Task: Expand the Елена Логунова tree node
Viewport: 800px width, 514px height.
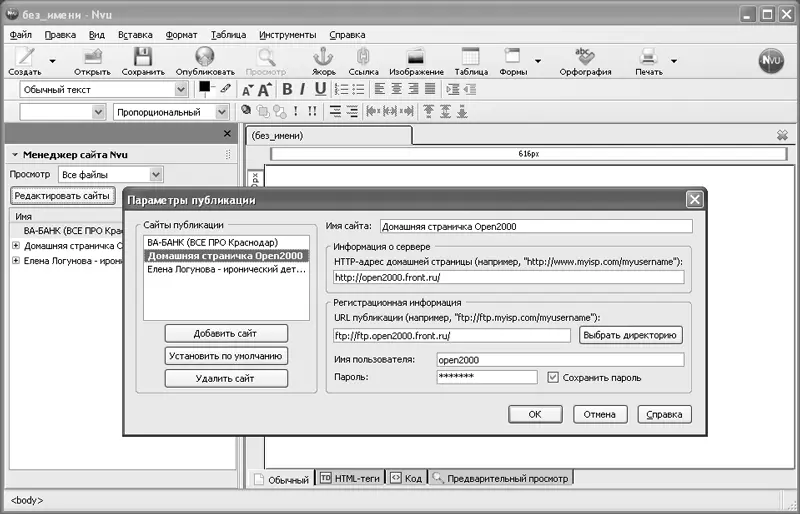Action: (x=16, y=260)
